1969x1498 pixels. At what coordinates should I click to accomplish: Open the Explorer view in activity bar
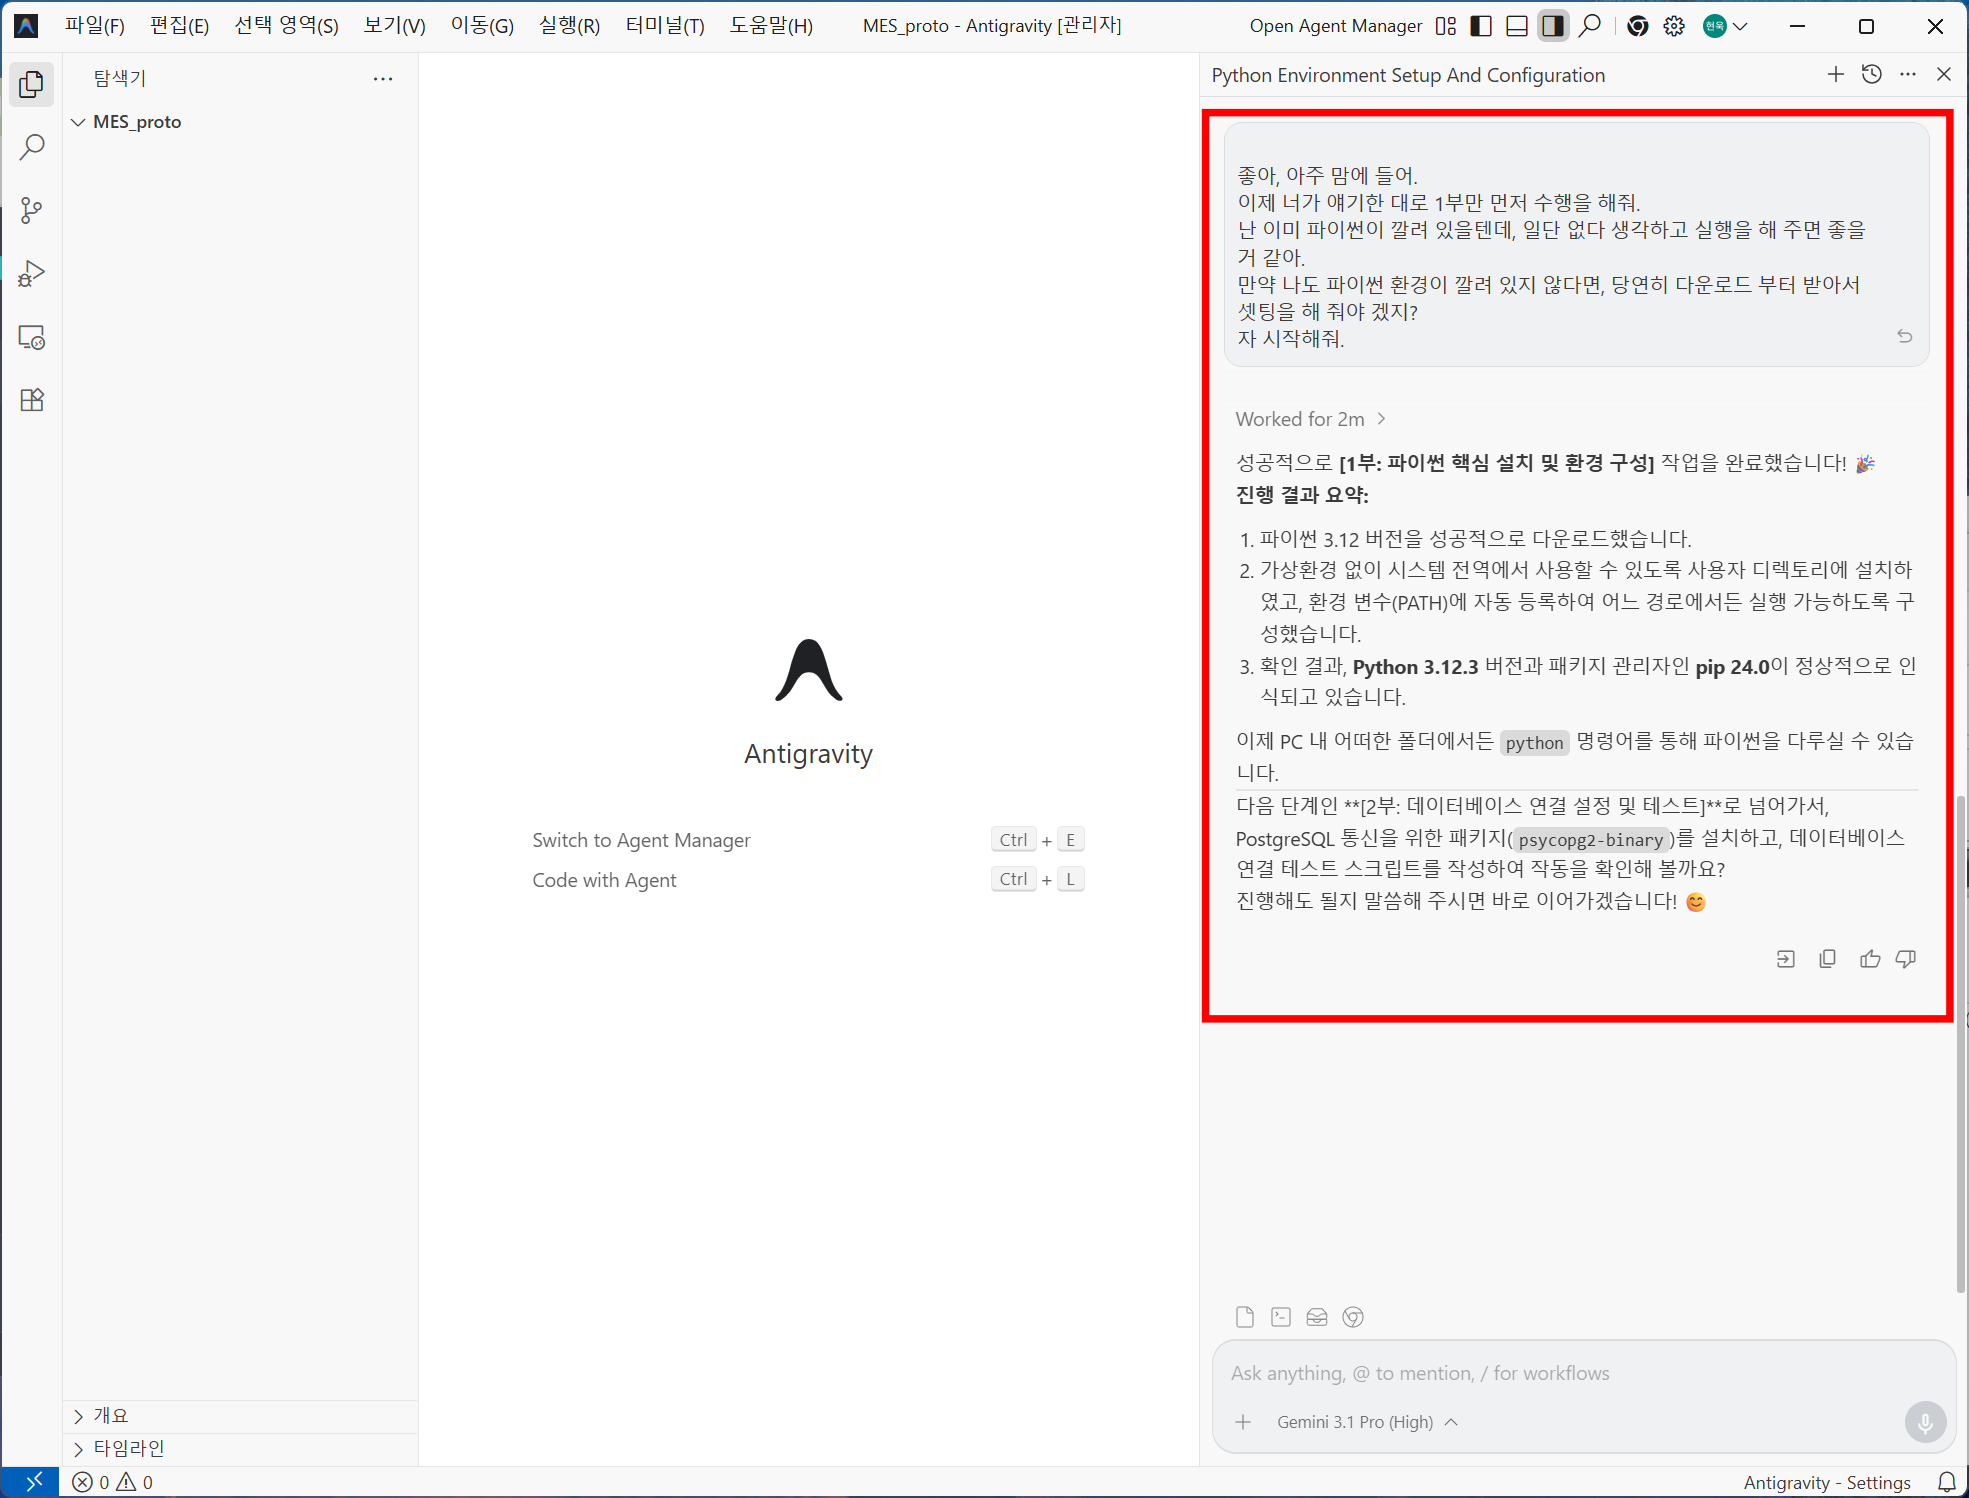(32, 85)
